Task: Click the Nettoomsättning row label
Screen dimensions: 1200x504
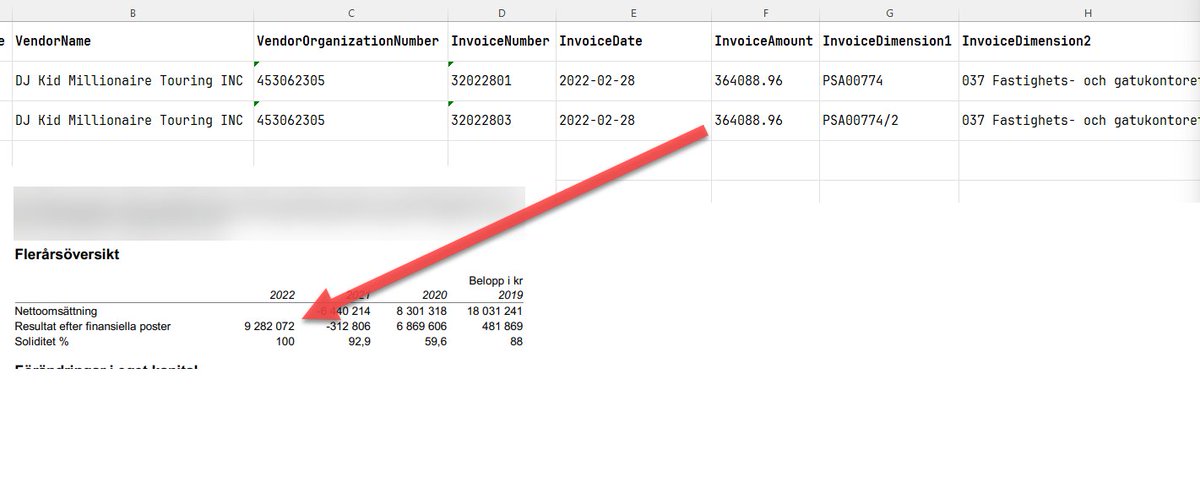Action: point(55,311)
